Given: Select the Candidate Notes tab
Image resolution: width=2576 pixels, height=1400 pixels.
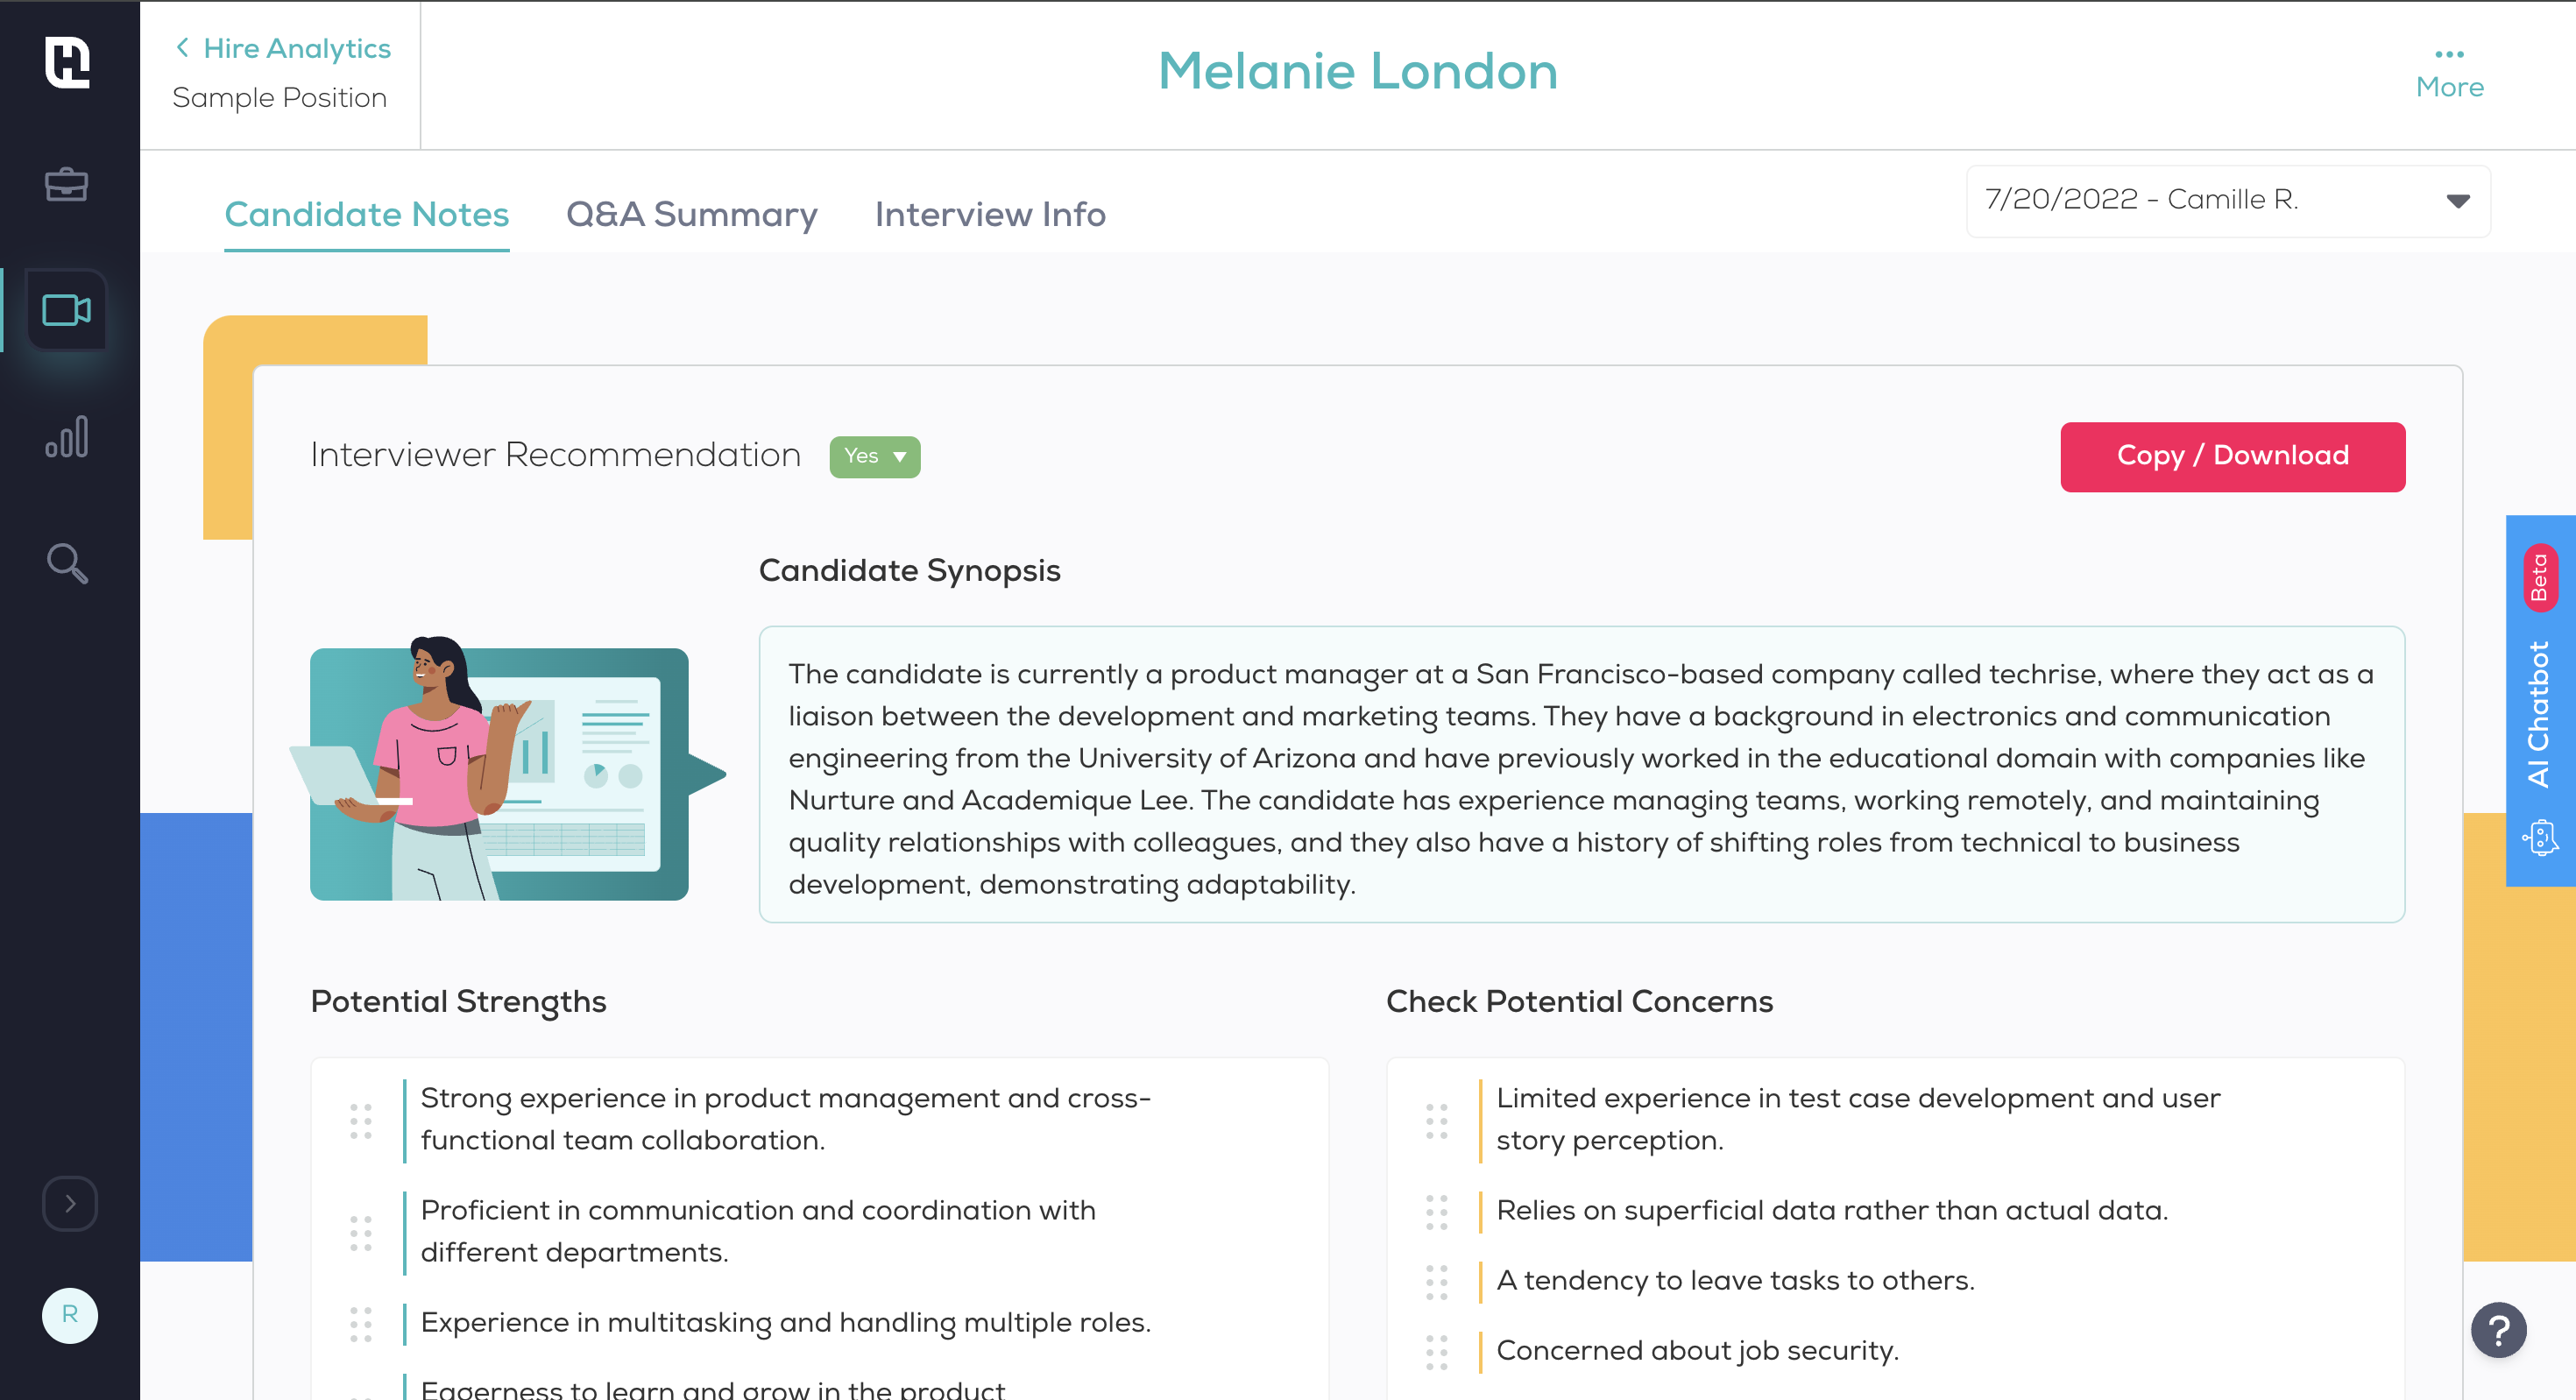Looking at the screenshot, I should coord(366,214).
